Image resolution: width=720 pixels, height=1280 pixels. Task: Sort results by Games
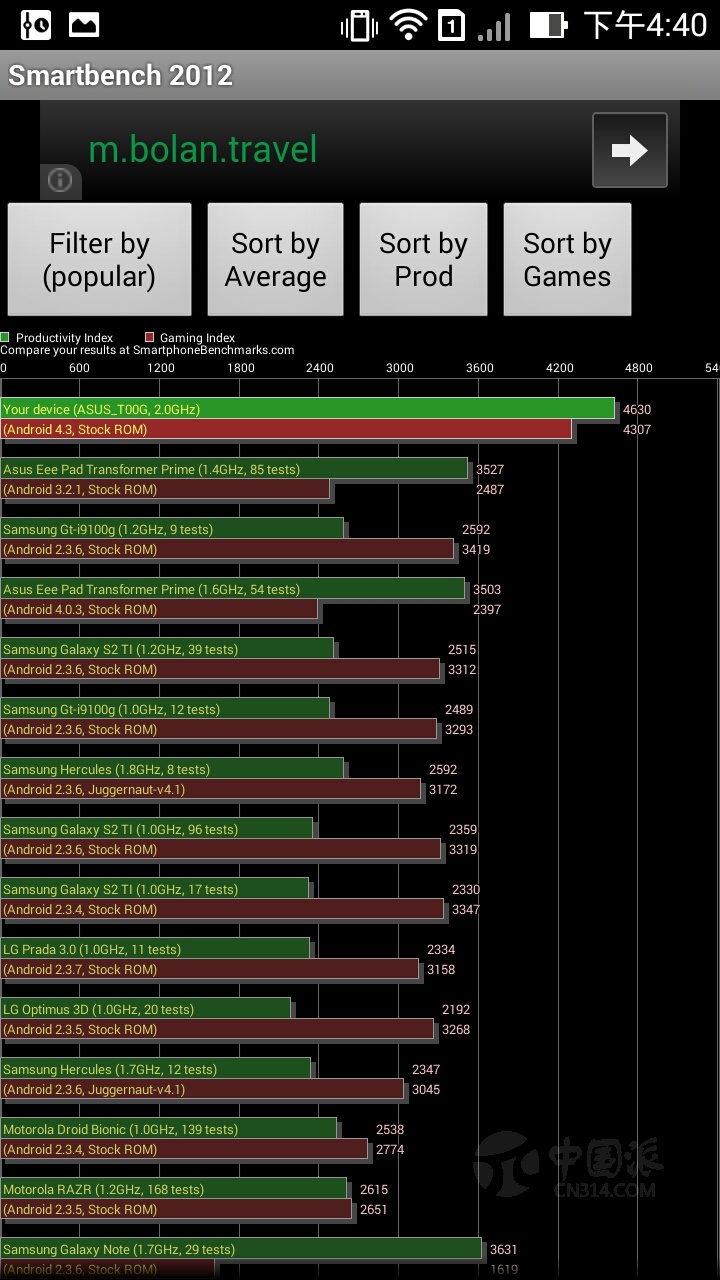pyautogui.click(x=567, y=259)
